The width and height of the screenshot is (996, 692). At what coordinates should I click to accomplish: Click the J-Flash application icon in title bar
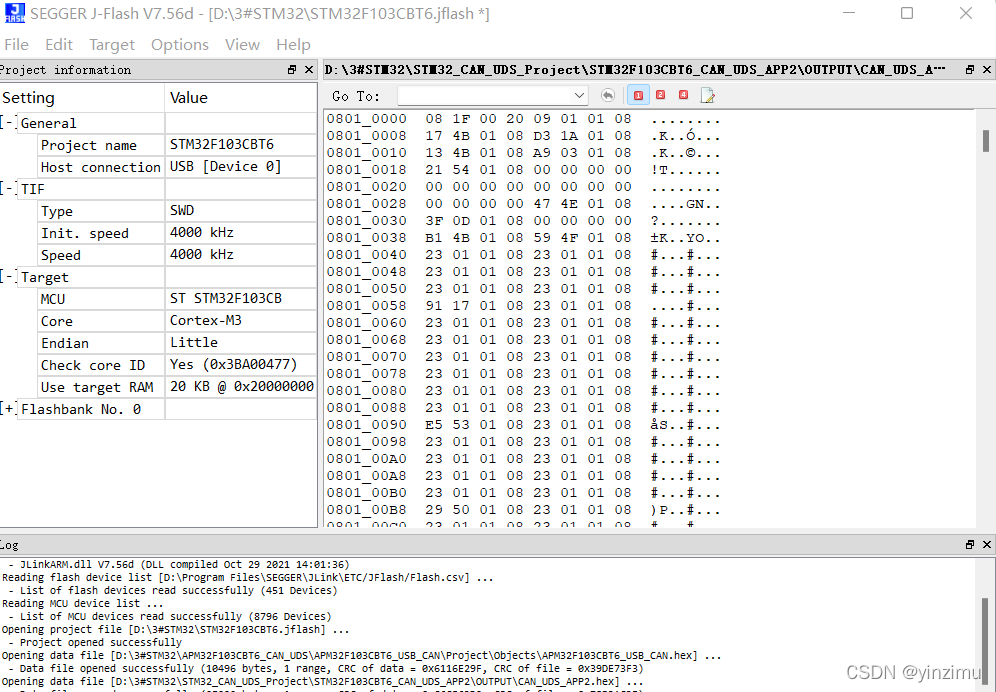pyautogui.click(x=15, y=13)
